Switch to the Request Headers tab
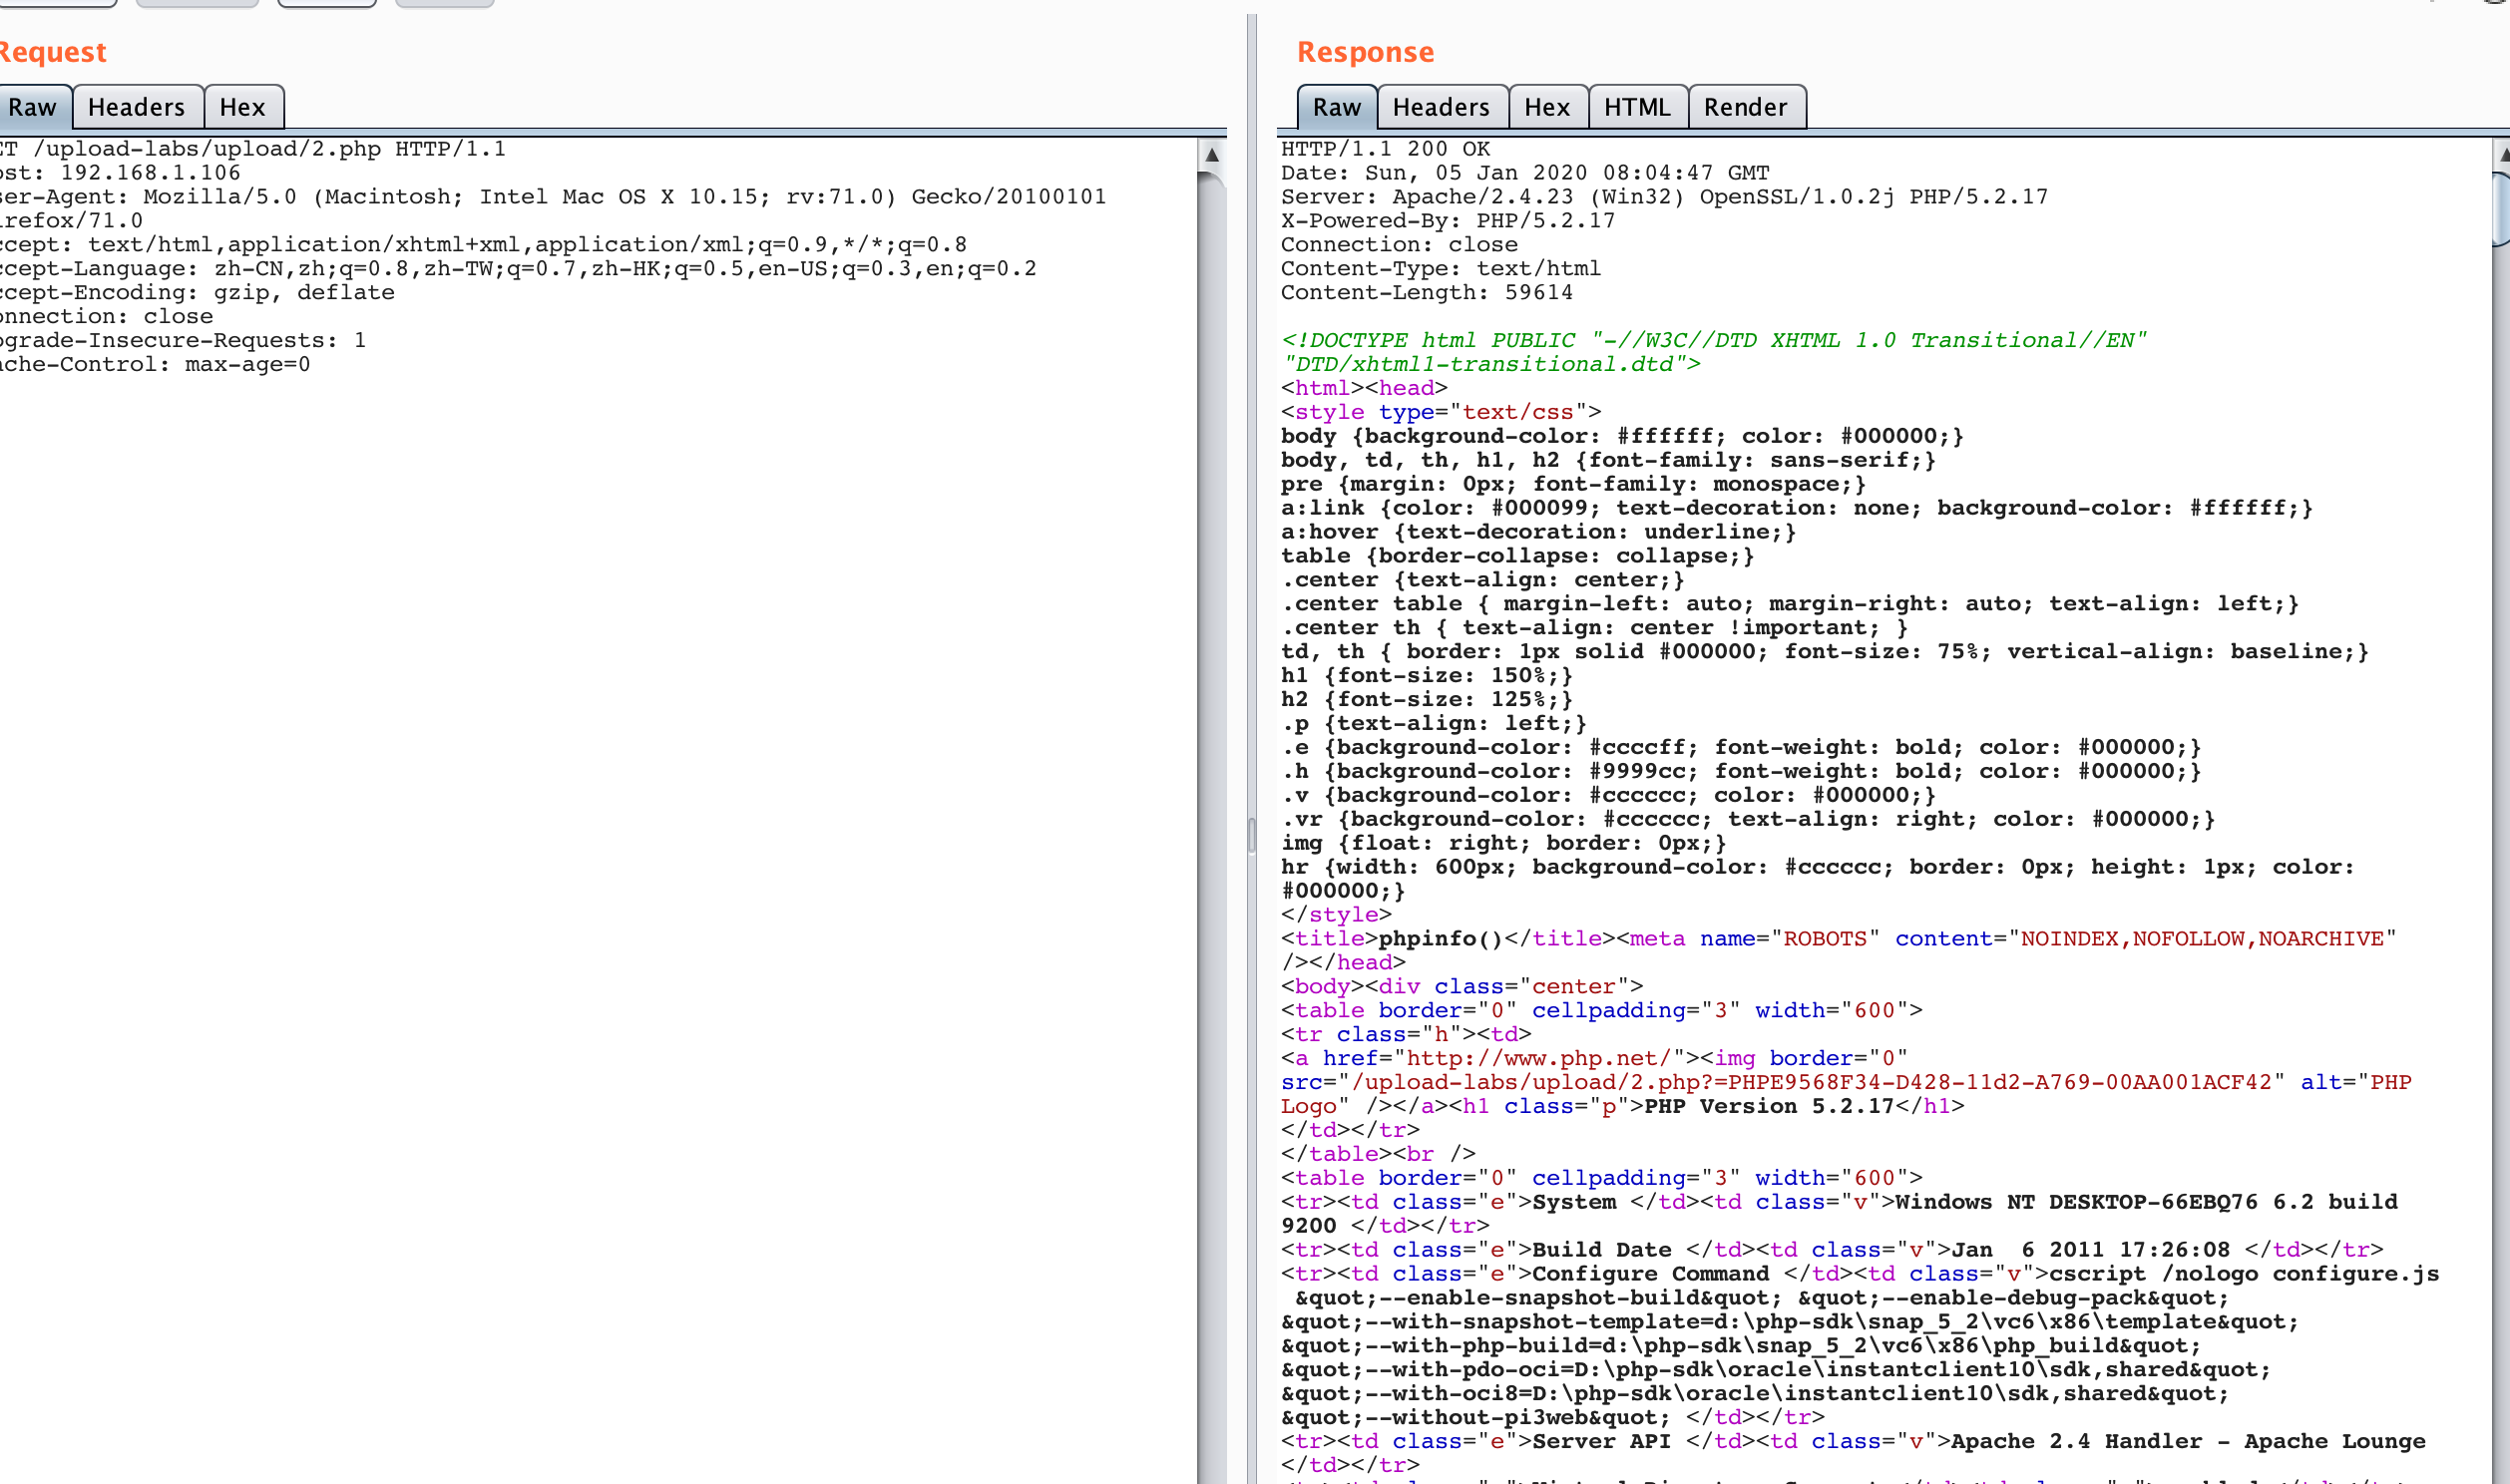 pos(137,107)
